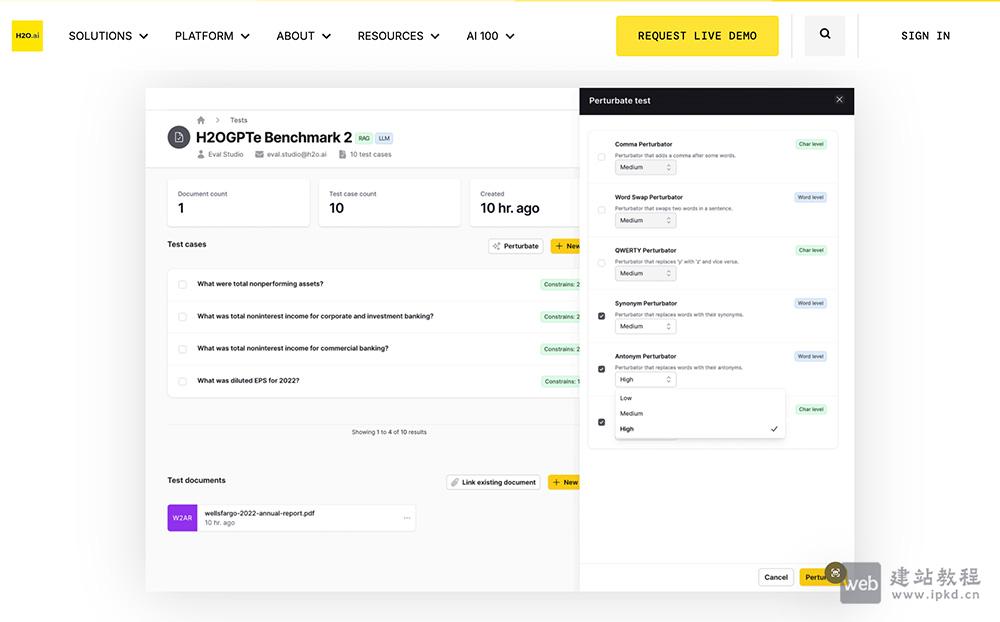Check the 'What were total nonperforming assets?' checkbox

coord(182,285)
